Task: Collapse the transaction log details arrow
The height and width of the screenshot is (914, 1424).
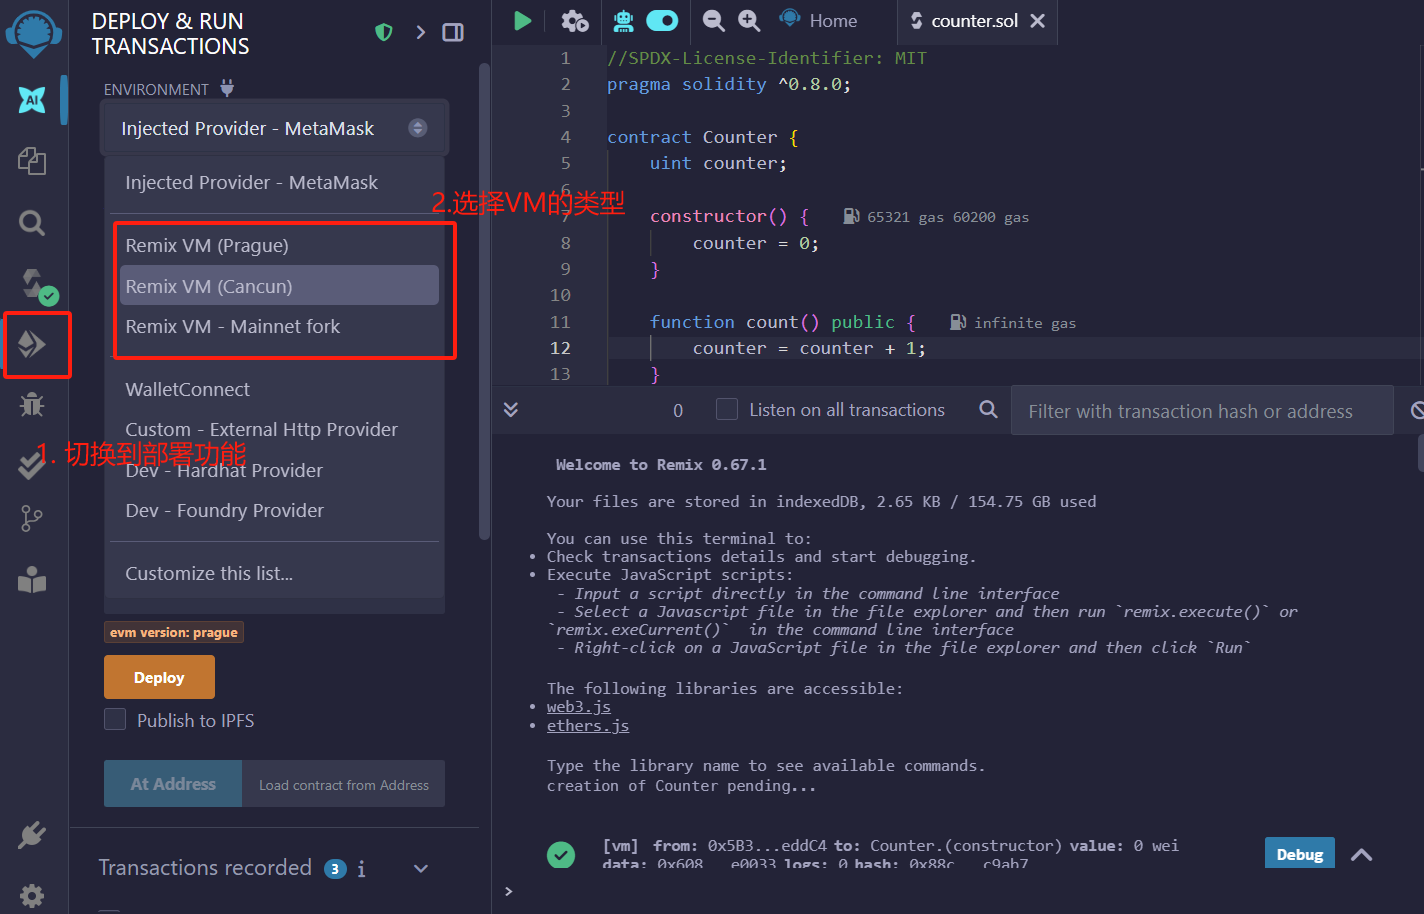Action: [1361, 855]
